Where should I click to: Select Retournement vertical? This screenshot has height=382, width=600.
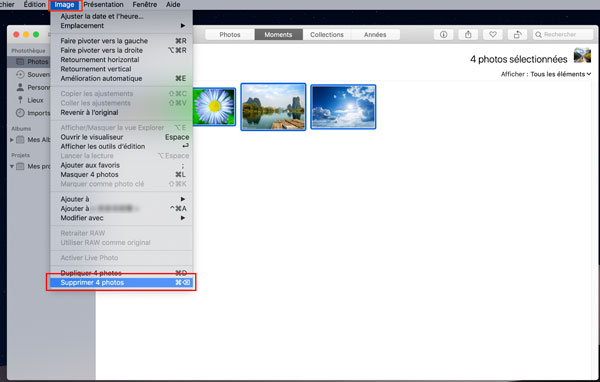121,69
